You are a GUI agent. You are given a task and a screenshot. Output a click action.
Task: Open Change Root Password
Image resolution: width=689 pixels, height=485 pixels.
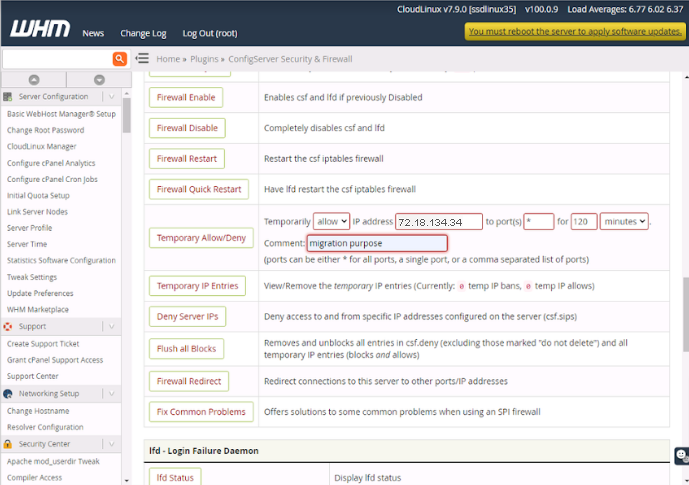(45, 130)
